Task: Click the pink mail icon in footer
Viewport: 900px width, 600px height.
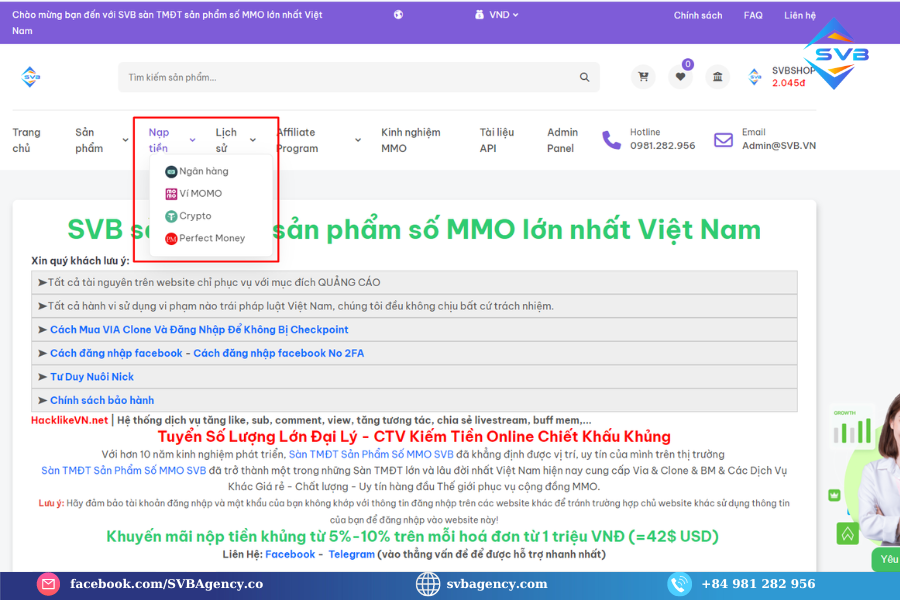Action: tap(49, 584)
